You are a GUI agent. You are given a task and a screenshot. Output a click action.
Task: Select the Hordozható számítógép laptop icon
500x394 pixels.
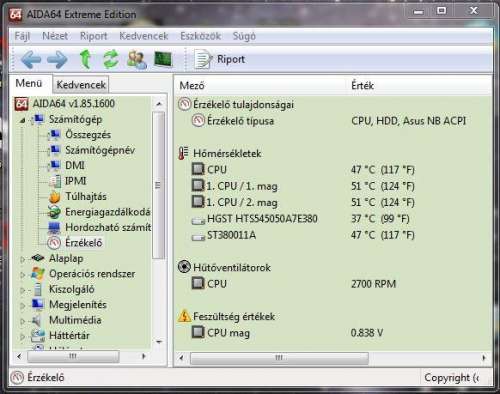(54, 227)
